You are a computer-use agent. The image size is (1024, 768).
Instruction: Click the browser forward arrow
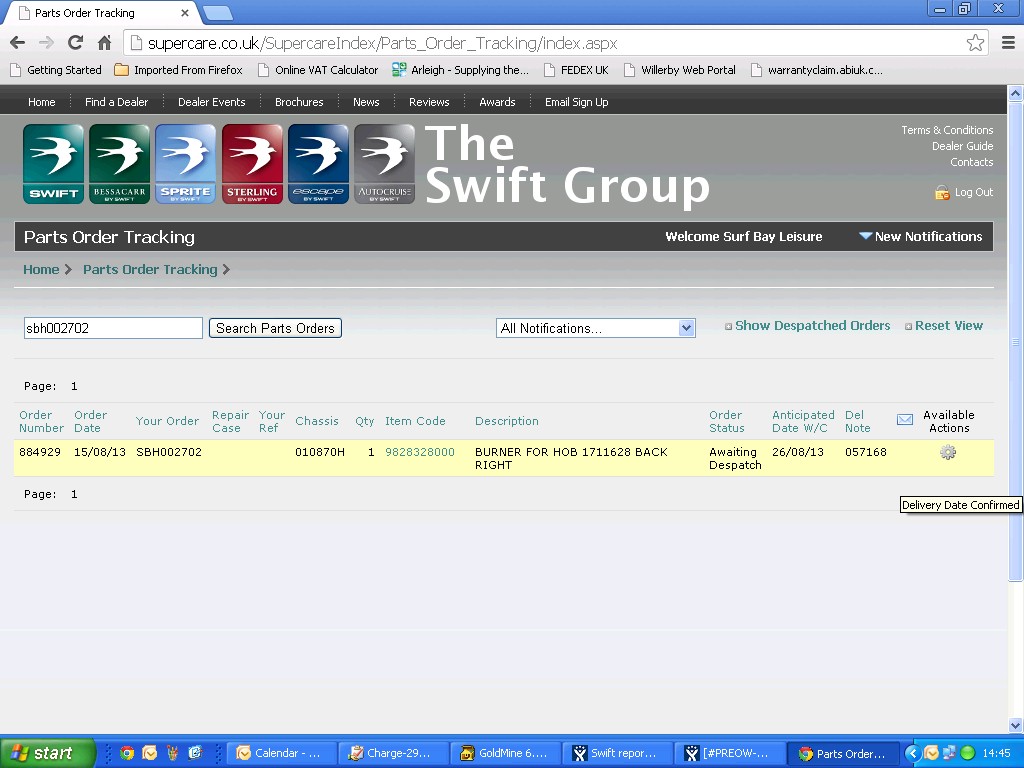pyautogui.click(x=46, y=43)
